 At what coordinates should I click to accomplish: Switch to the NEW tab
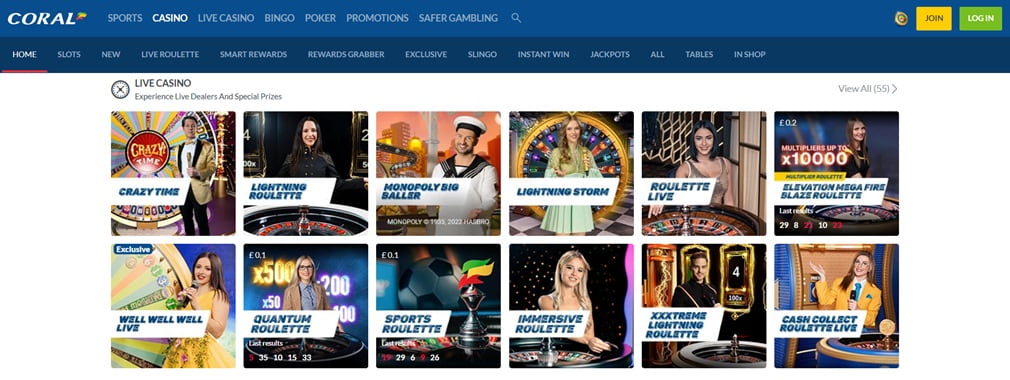coord(111,55)
